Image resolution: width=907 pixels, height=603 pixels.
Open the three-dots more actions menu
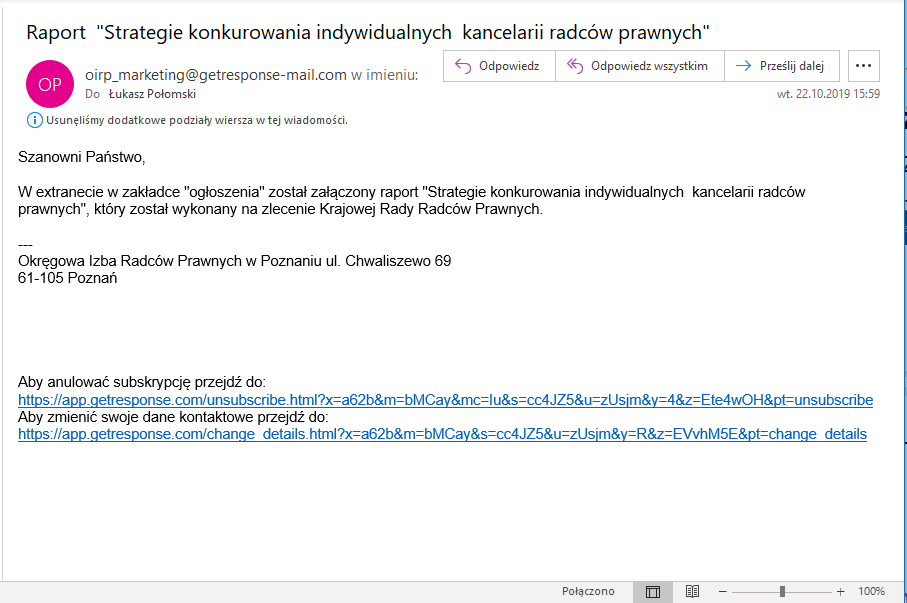coord(864,66)
